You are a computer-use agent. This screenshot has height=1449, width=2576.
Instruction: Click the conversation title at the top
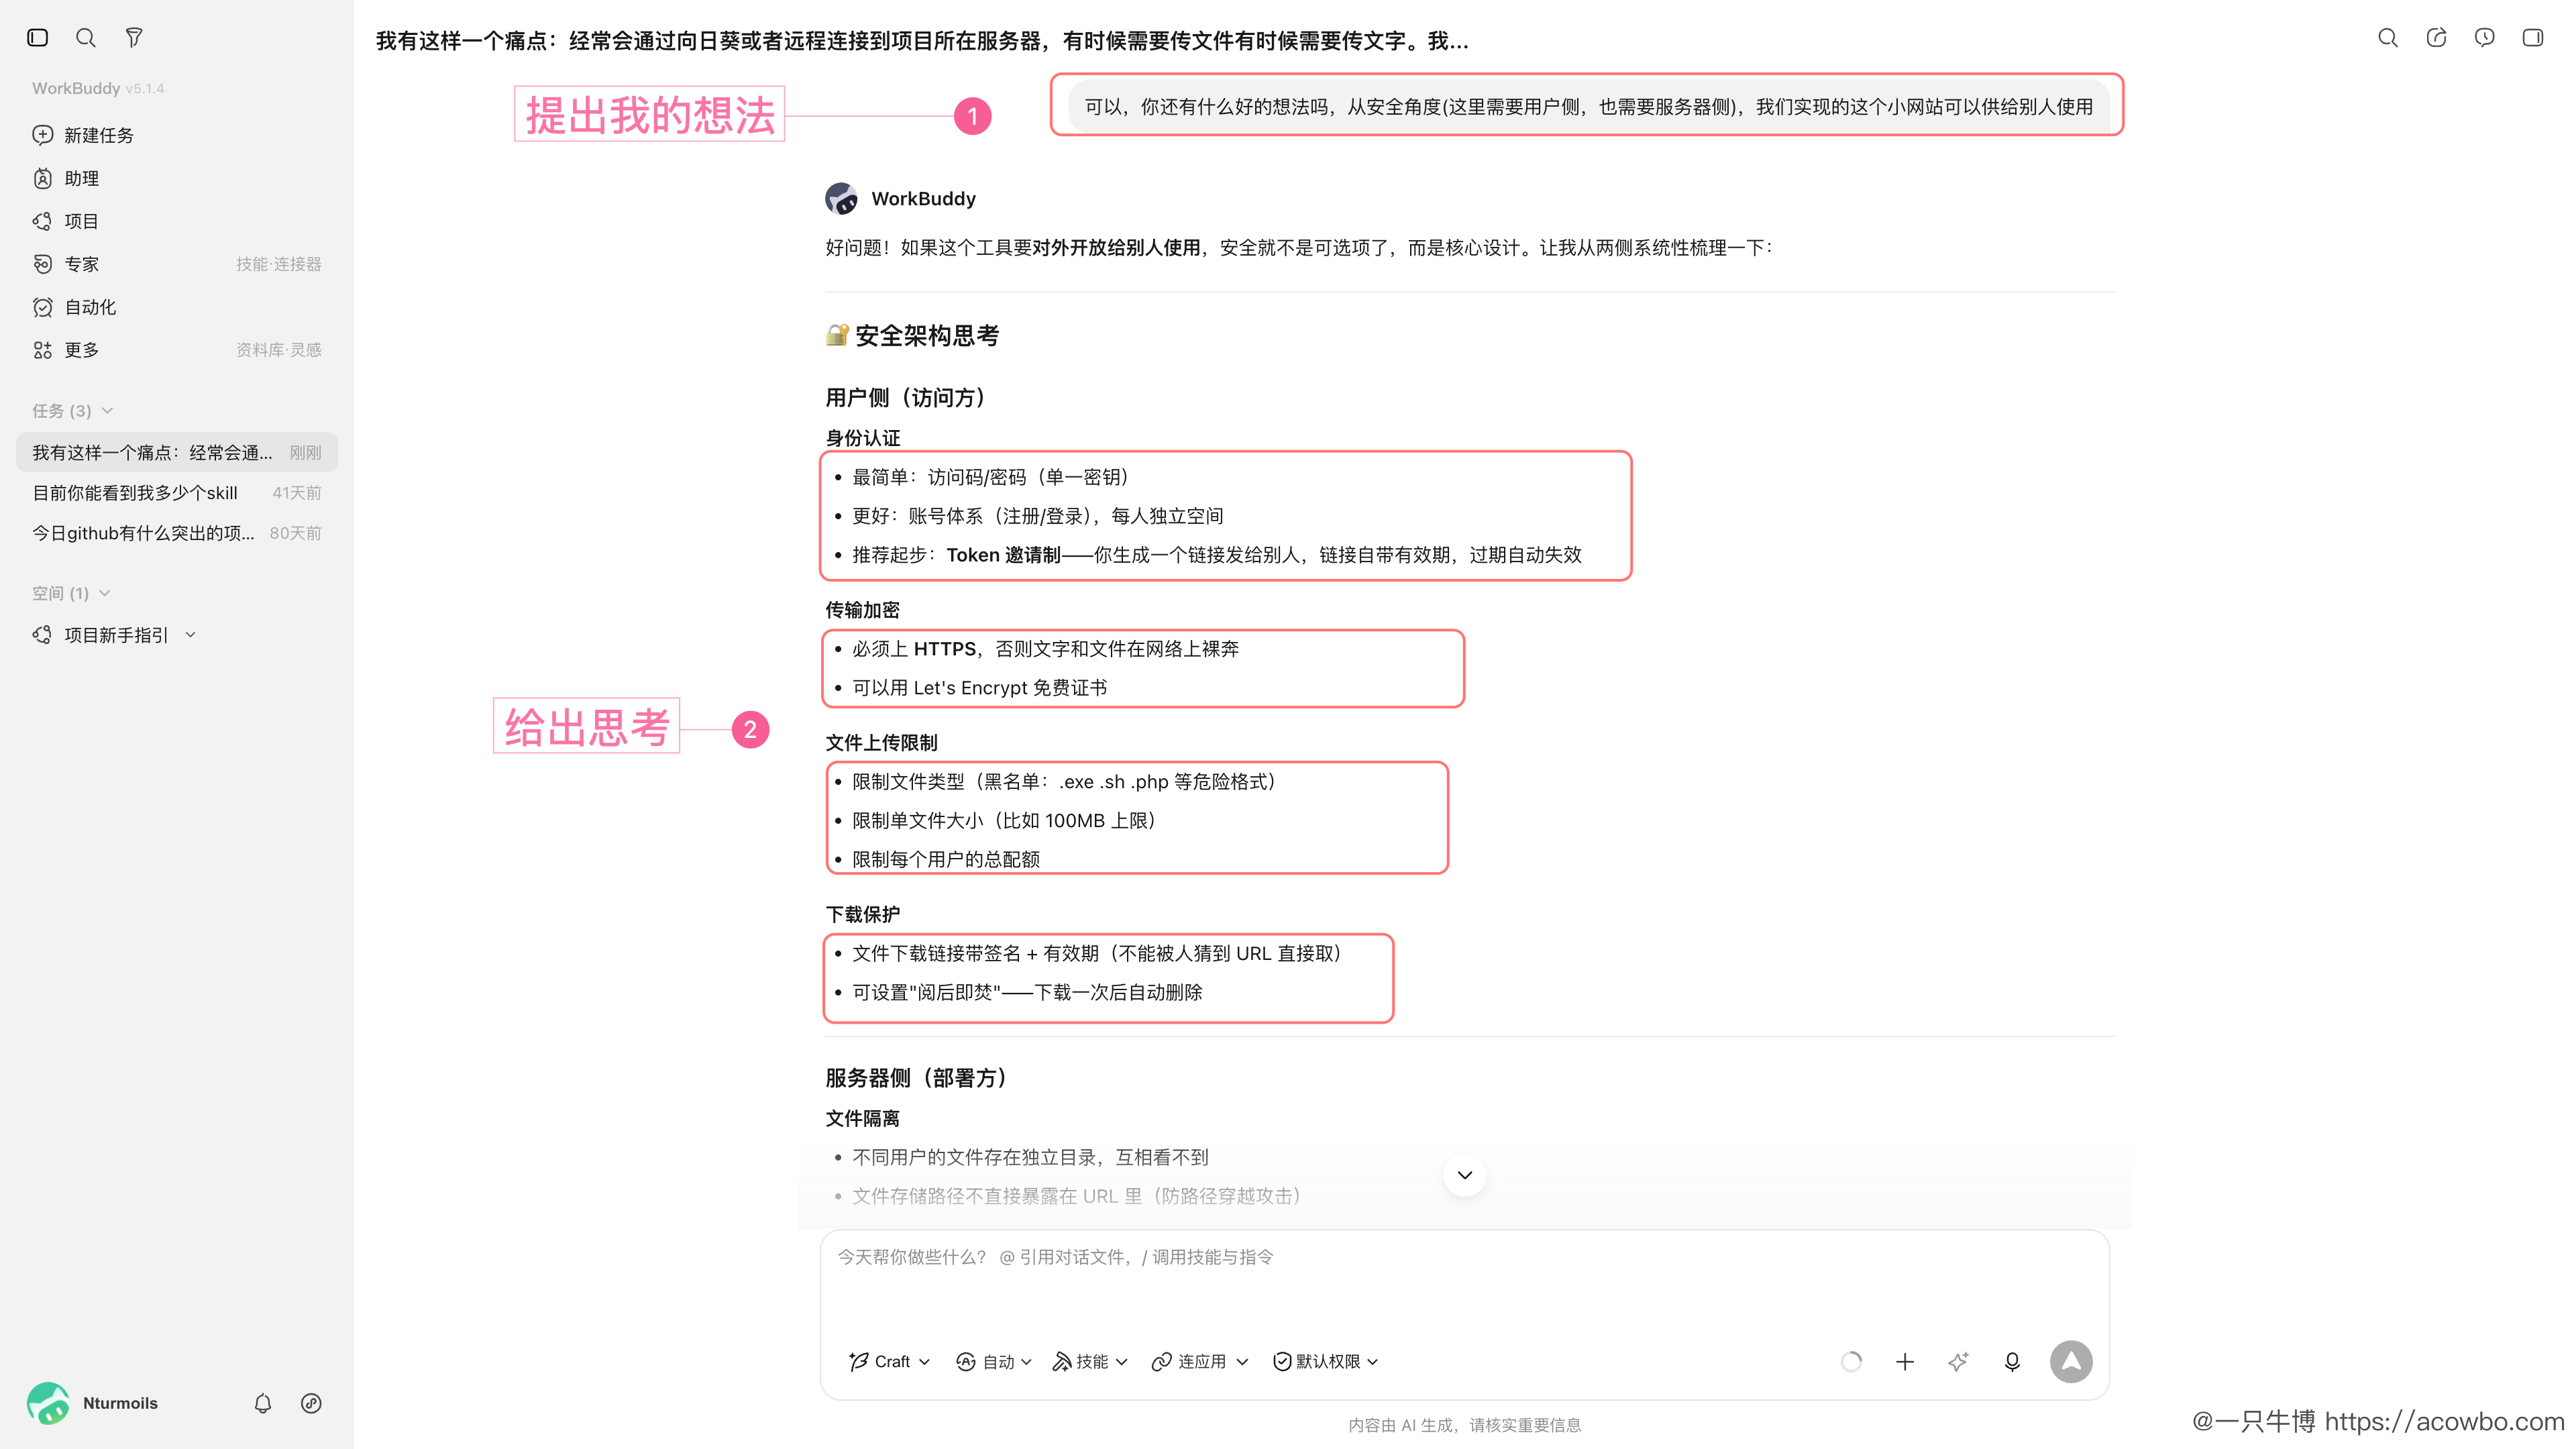point(922,41)
